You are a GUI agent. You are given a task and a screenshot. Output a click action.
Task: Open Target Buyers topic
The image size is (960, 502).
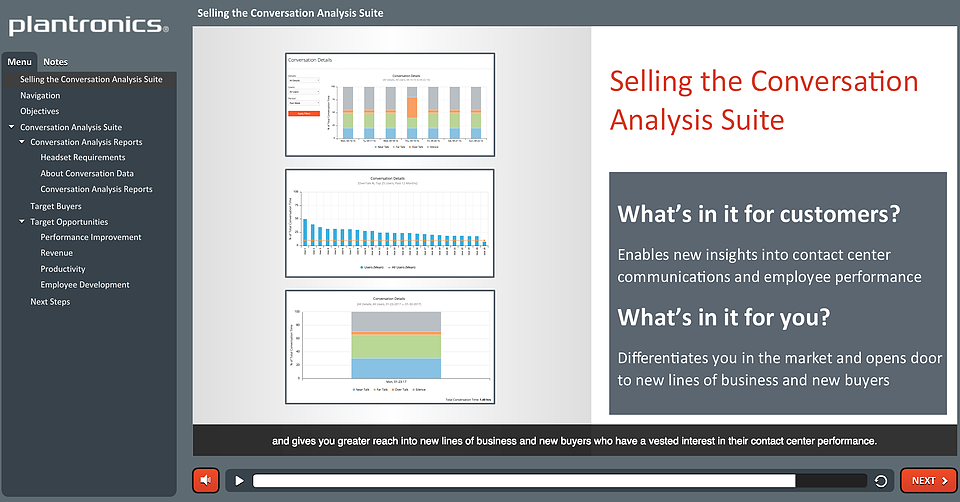click(56, 206)
